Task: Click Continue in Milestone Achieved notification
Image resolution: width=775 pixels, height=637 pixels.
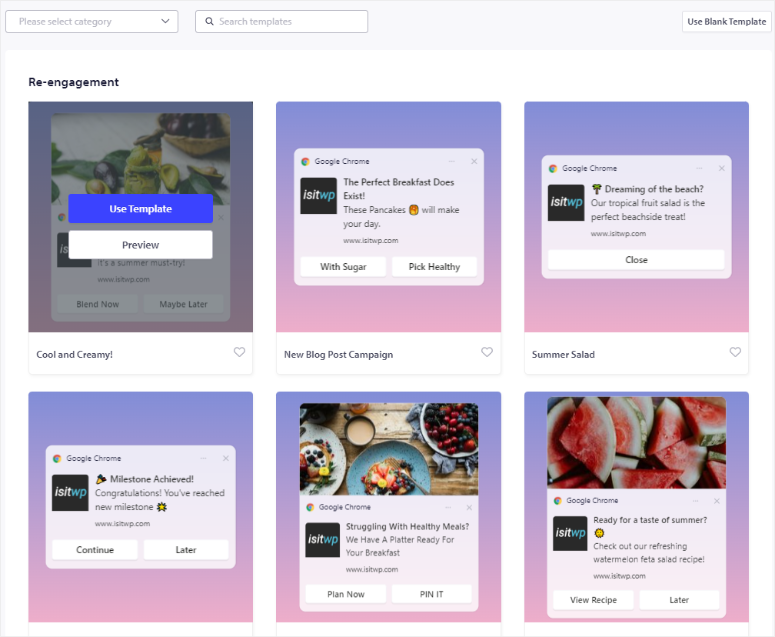Action: pos(95,550)
